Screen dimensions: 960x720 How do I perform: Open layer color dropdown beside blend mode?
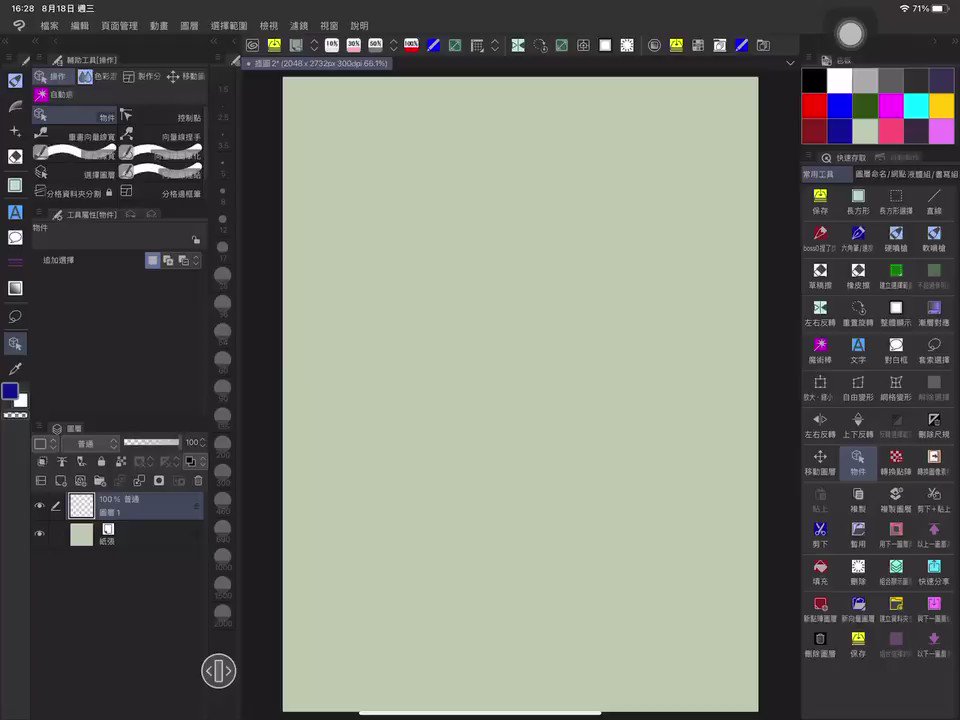click(45, 443)
